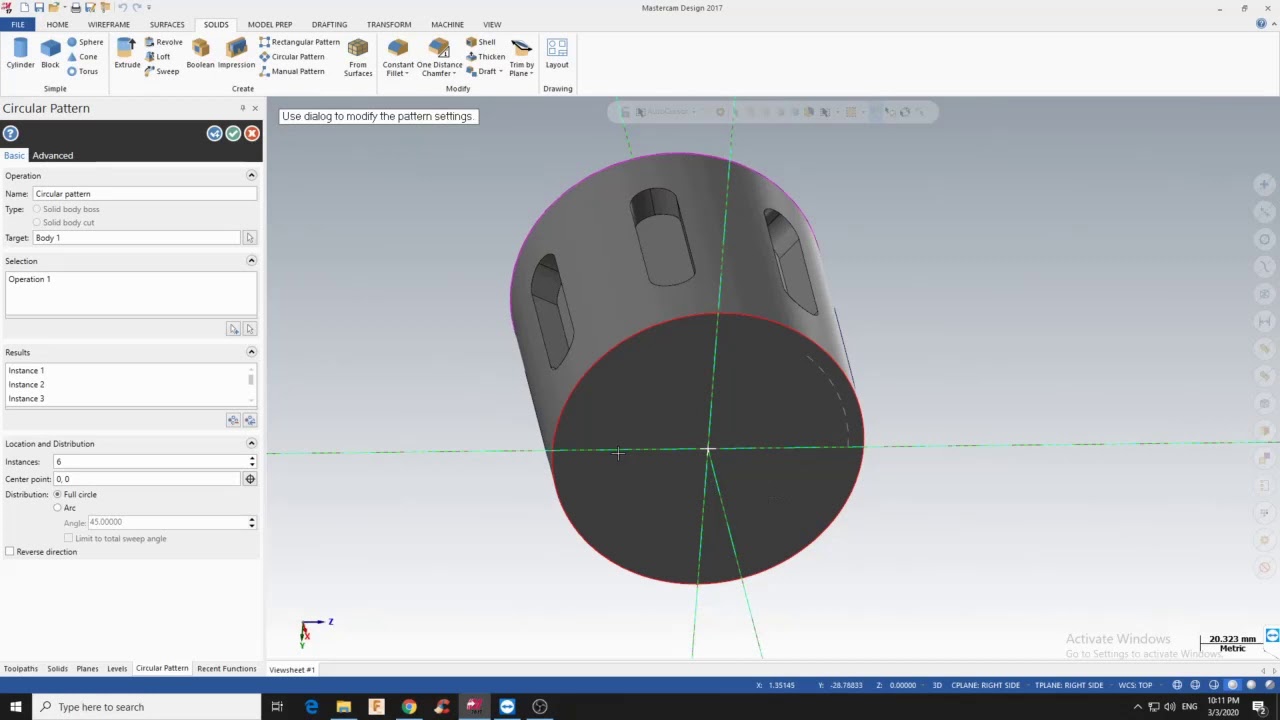Screen dimensions: 1280x720
Task: Switch to Toolpaths manager tab
Action: click(x=20, y=669)
